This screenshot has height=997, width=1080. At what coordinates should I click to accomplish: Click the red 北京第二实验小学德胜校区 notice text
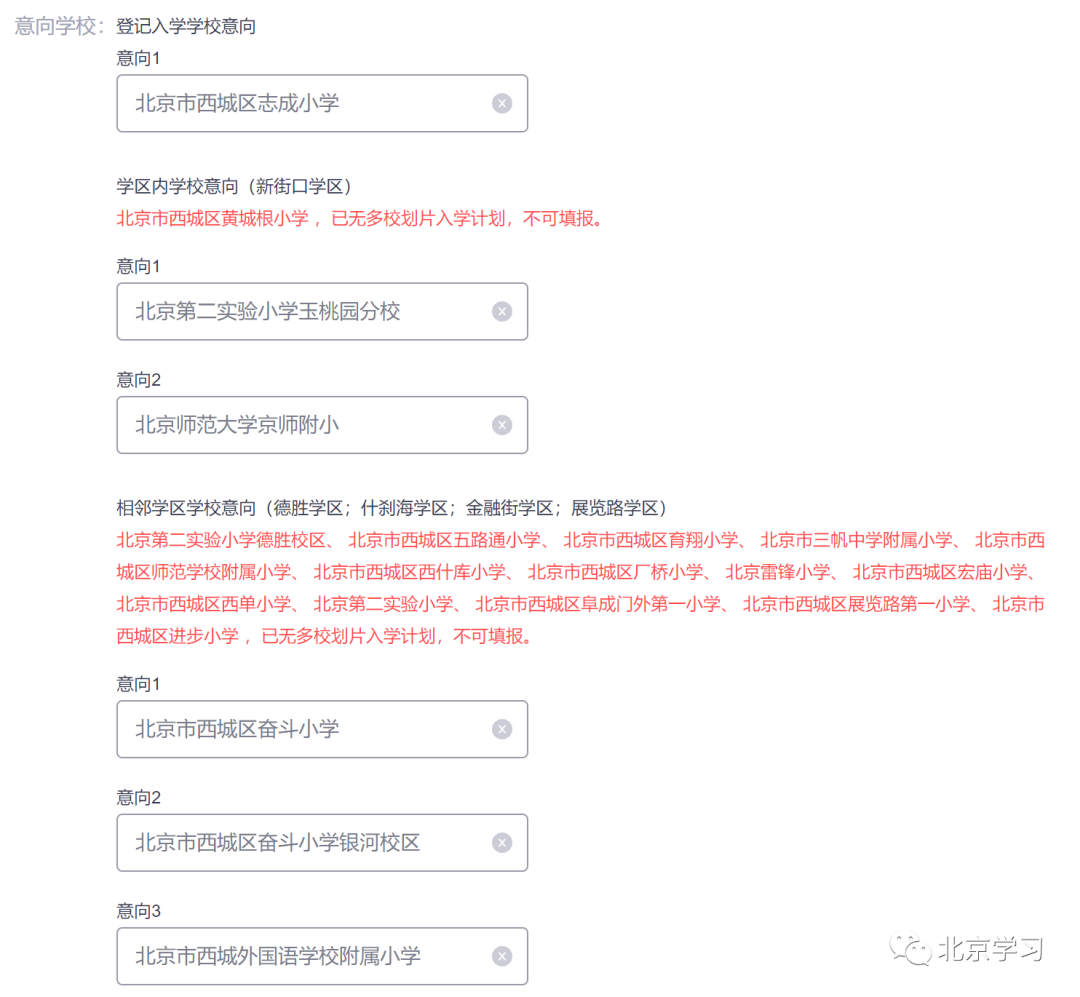coord(220,540)
